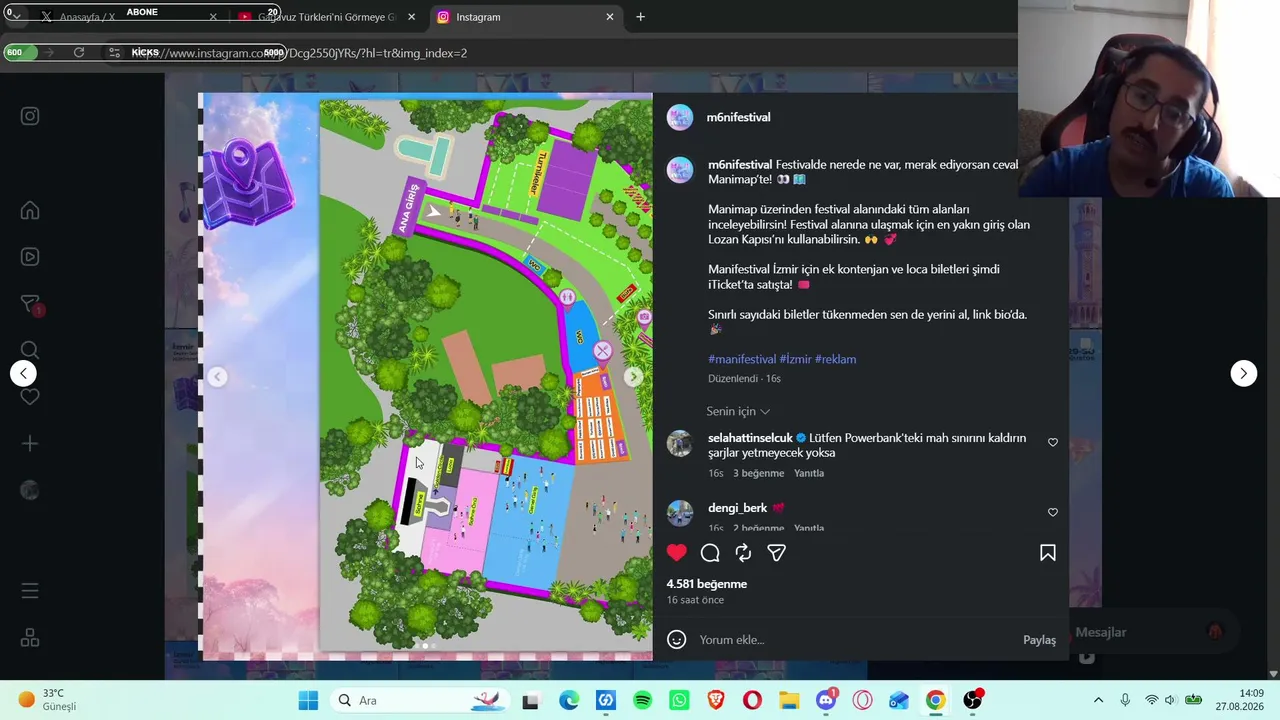1280x720 pixels.
Task: Open profile avatar in left sidebar
Action: point(30,490)
